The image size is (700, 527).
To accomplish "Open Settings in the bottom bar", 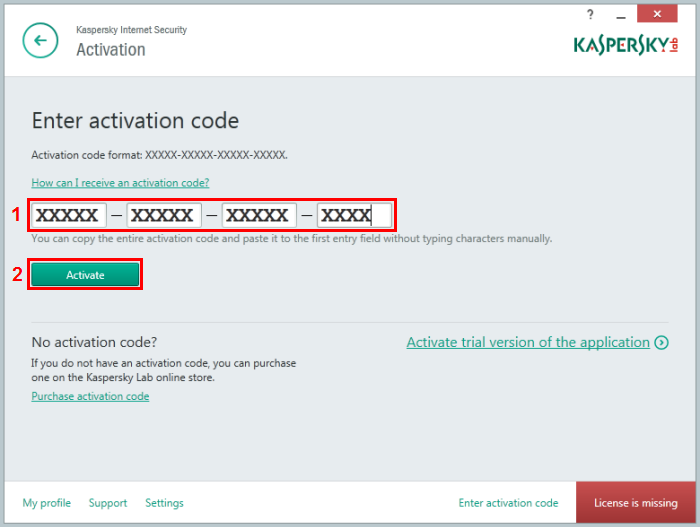I will (x=164, y=503).
